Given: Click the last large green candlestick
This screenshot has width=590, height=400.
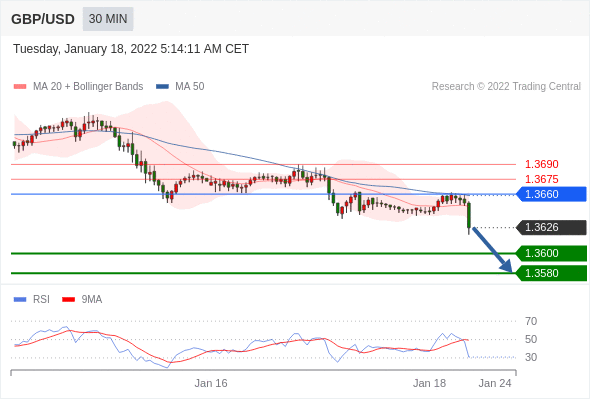Looking at the screenshot, I should [x=469, y=215].
